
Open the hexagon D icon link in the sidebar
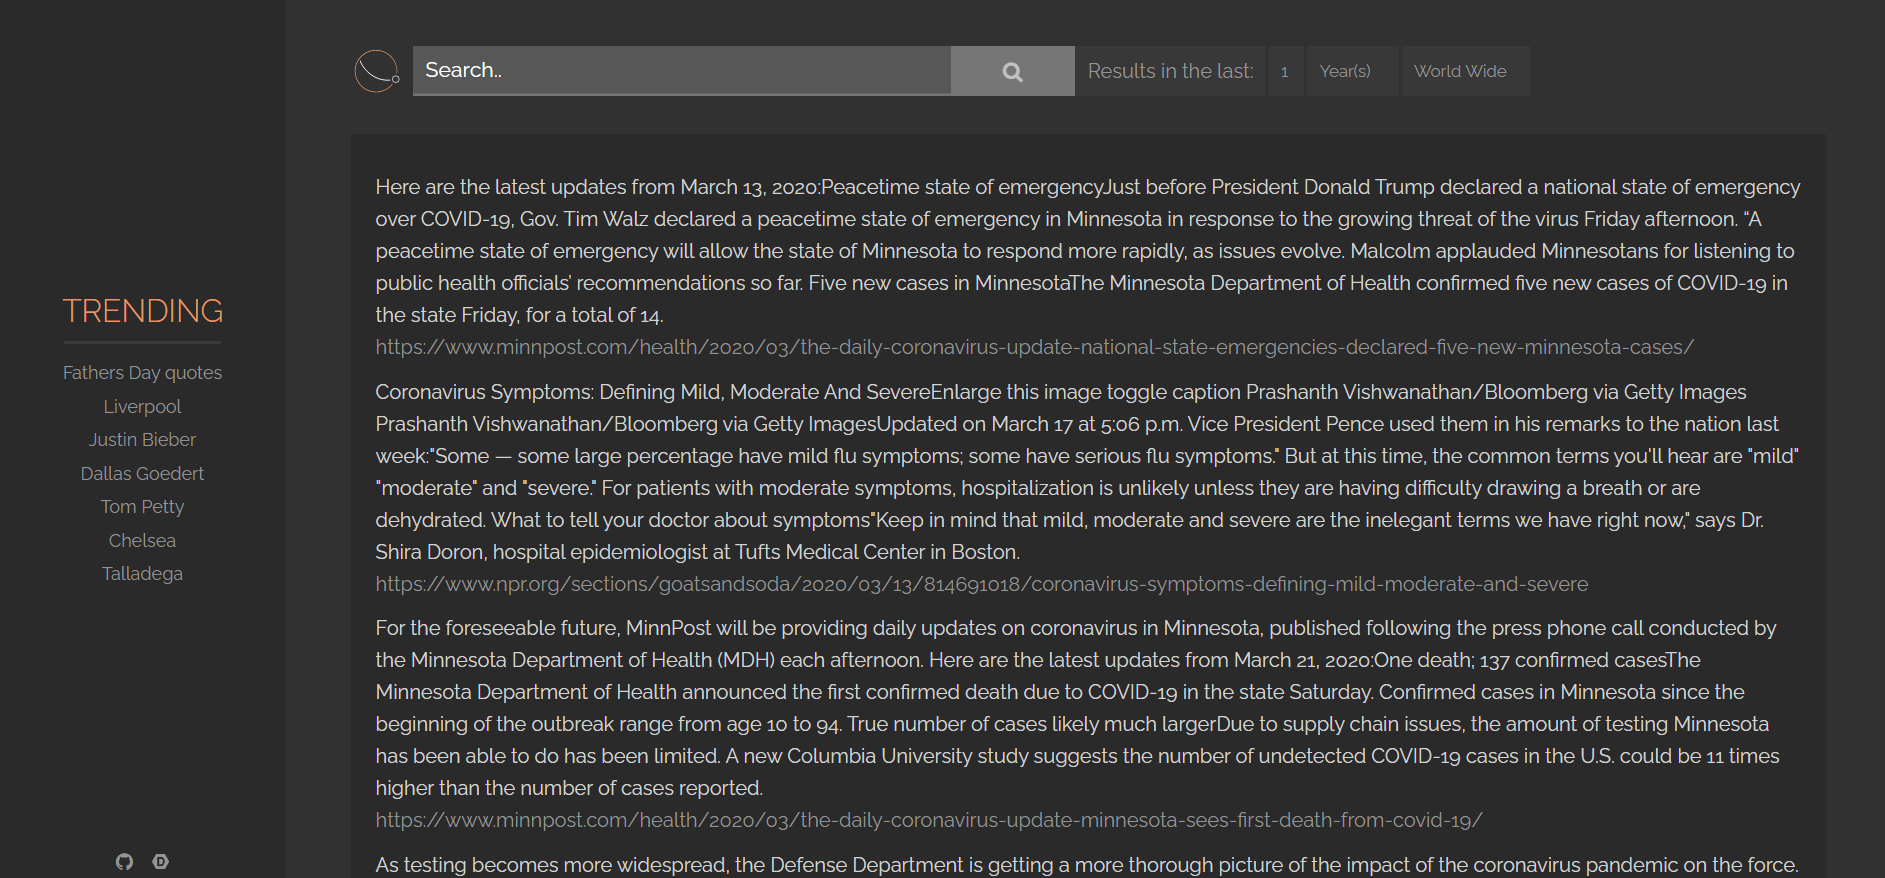coord(160,861)
